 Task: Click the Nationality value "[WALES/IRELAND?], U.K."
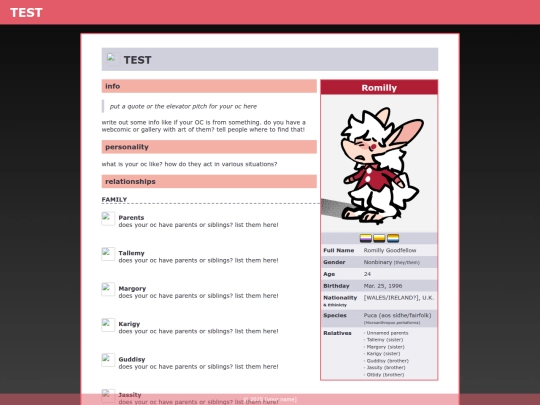(399, 298)
